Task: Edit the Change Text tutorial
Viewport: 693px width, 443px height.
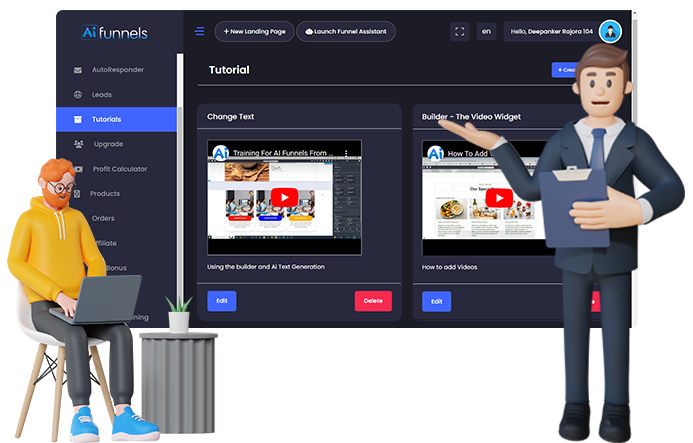Action: (x=222, y=301)
